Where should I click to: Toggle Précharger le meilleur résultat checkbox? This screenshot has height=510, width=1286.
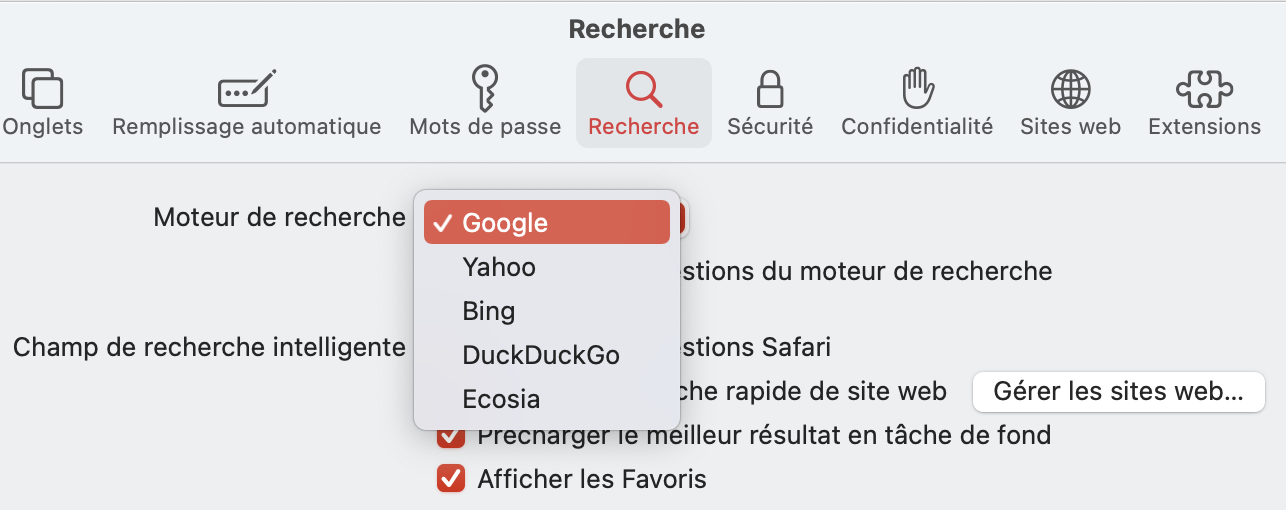click(451, 437)
